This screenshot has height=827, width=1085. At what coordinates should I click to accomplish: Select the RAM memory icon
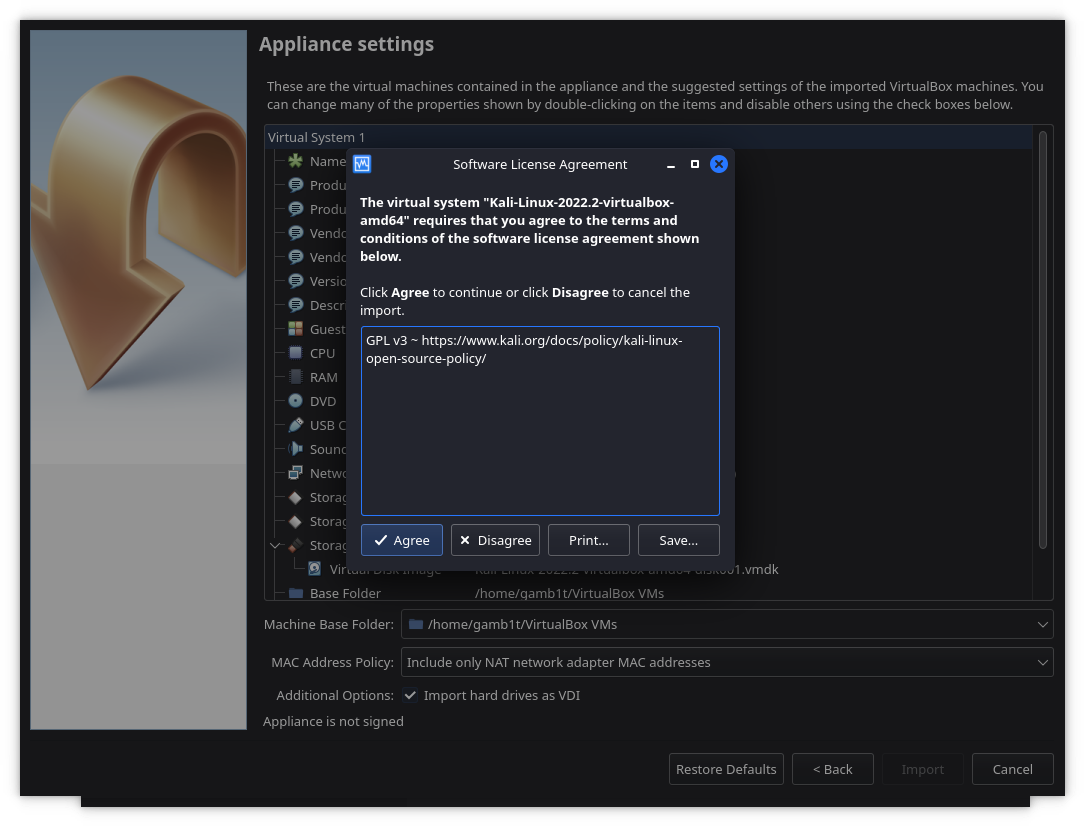[295, 377]
